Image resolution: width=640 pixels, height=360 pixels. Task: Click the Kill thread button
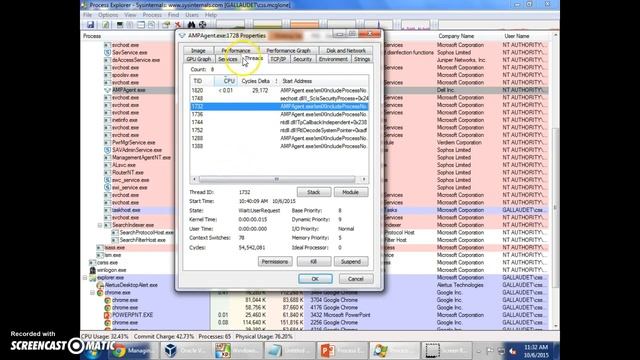313,262
